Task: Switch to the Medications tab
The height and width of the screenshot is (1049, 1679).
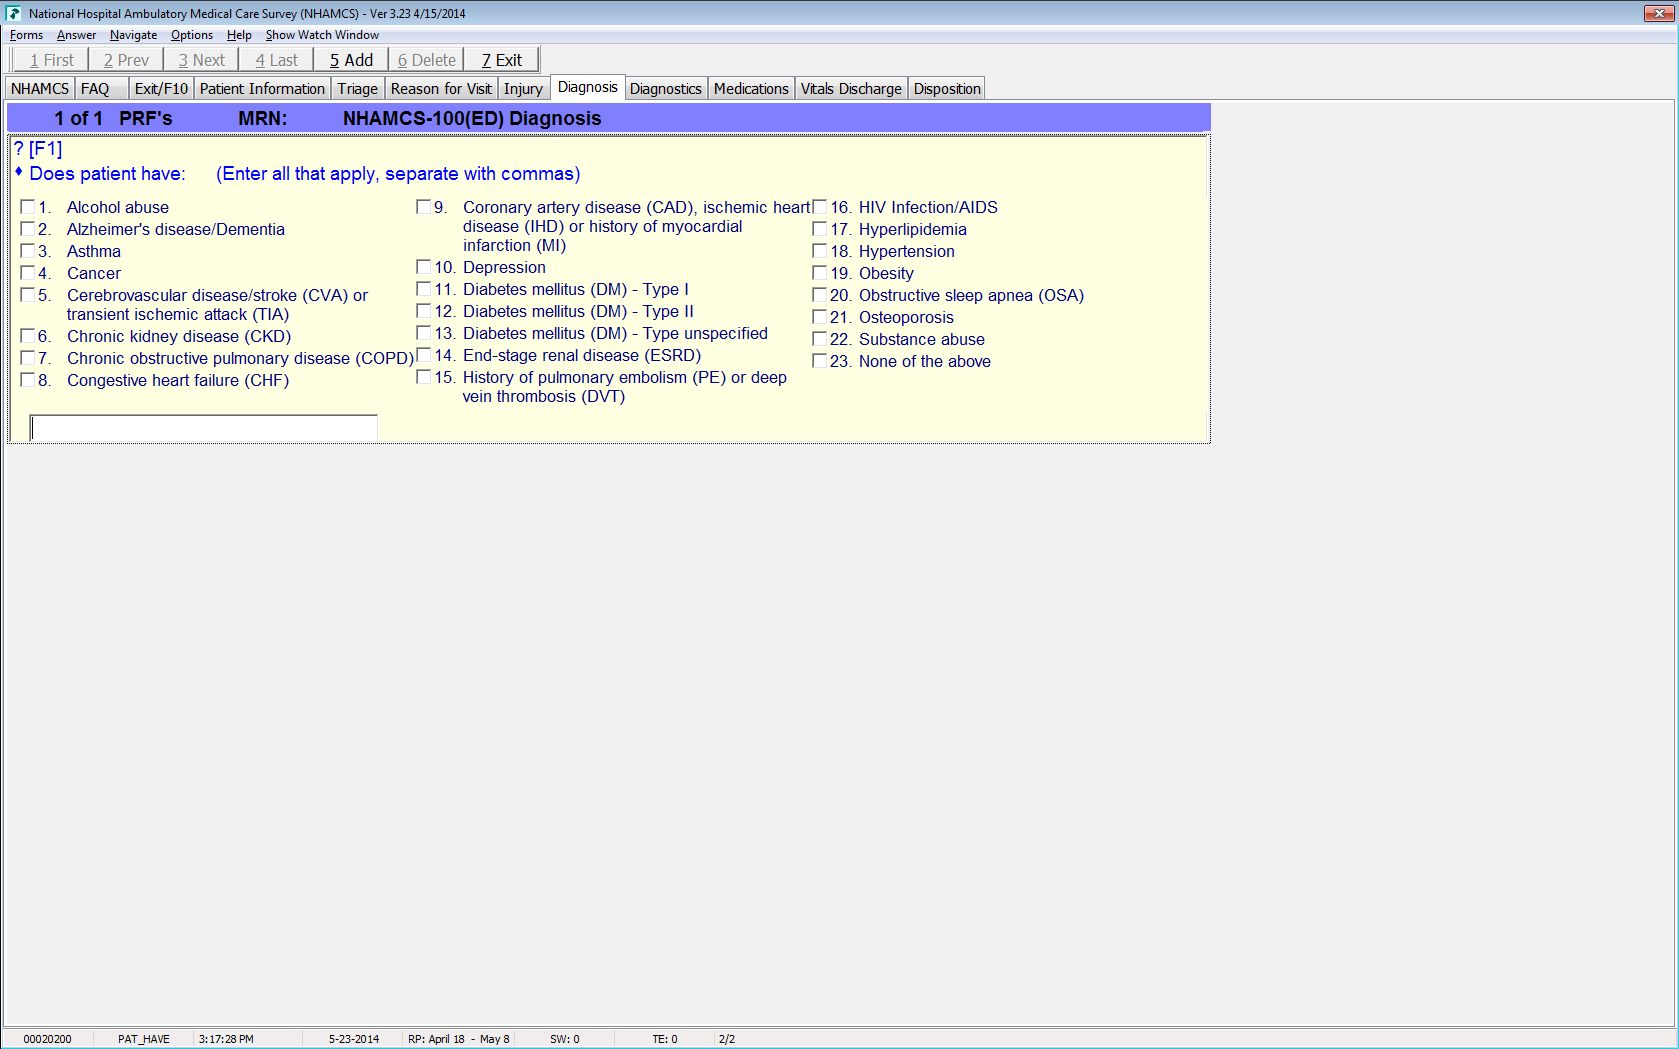Action: (x=751, y=89)
